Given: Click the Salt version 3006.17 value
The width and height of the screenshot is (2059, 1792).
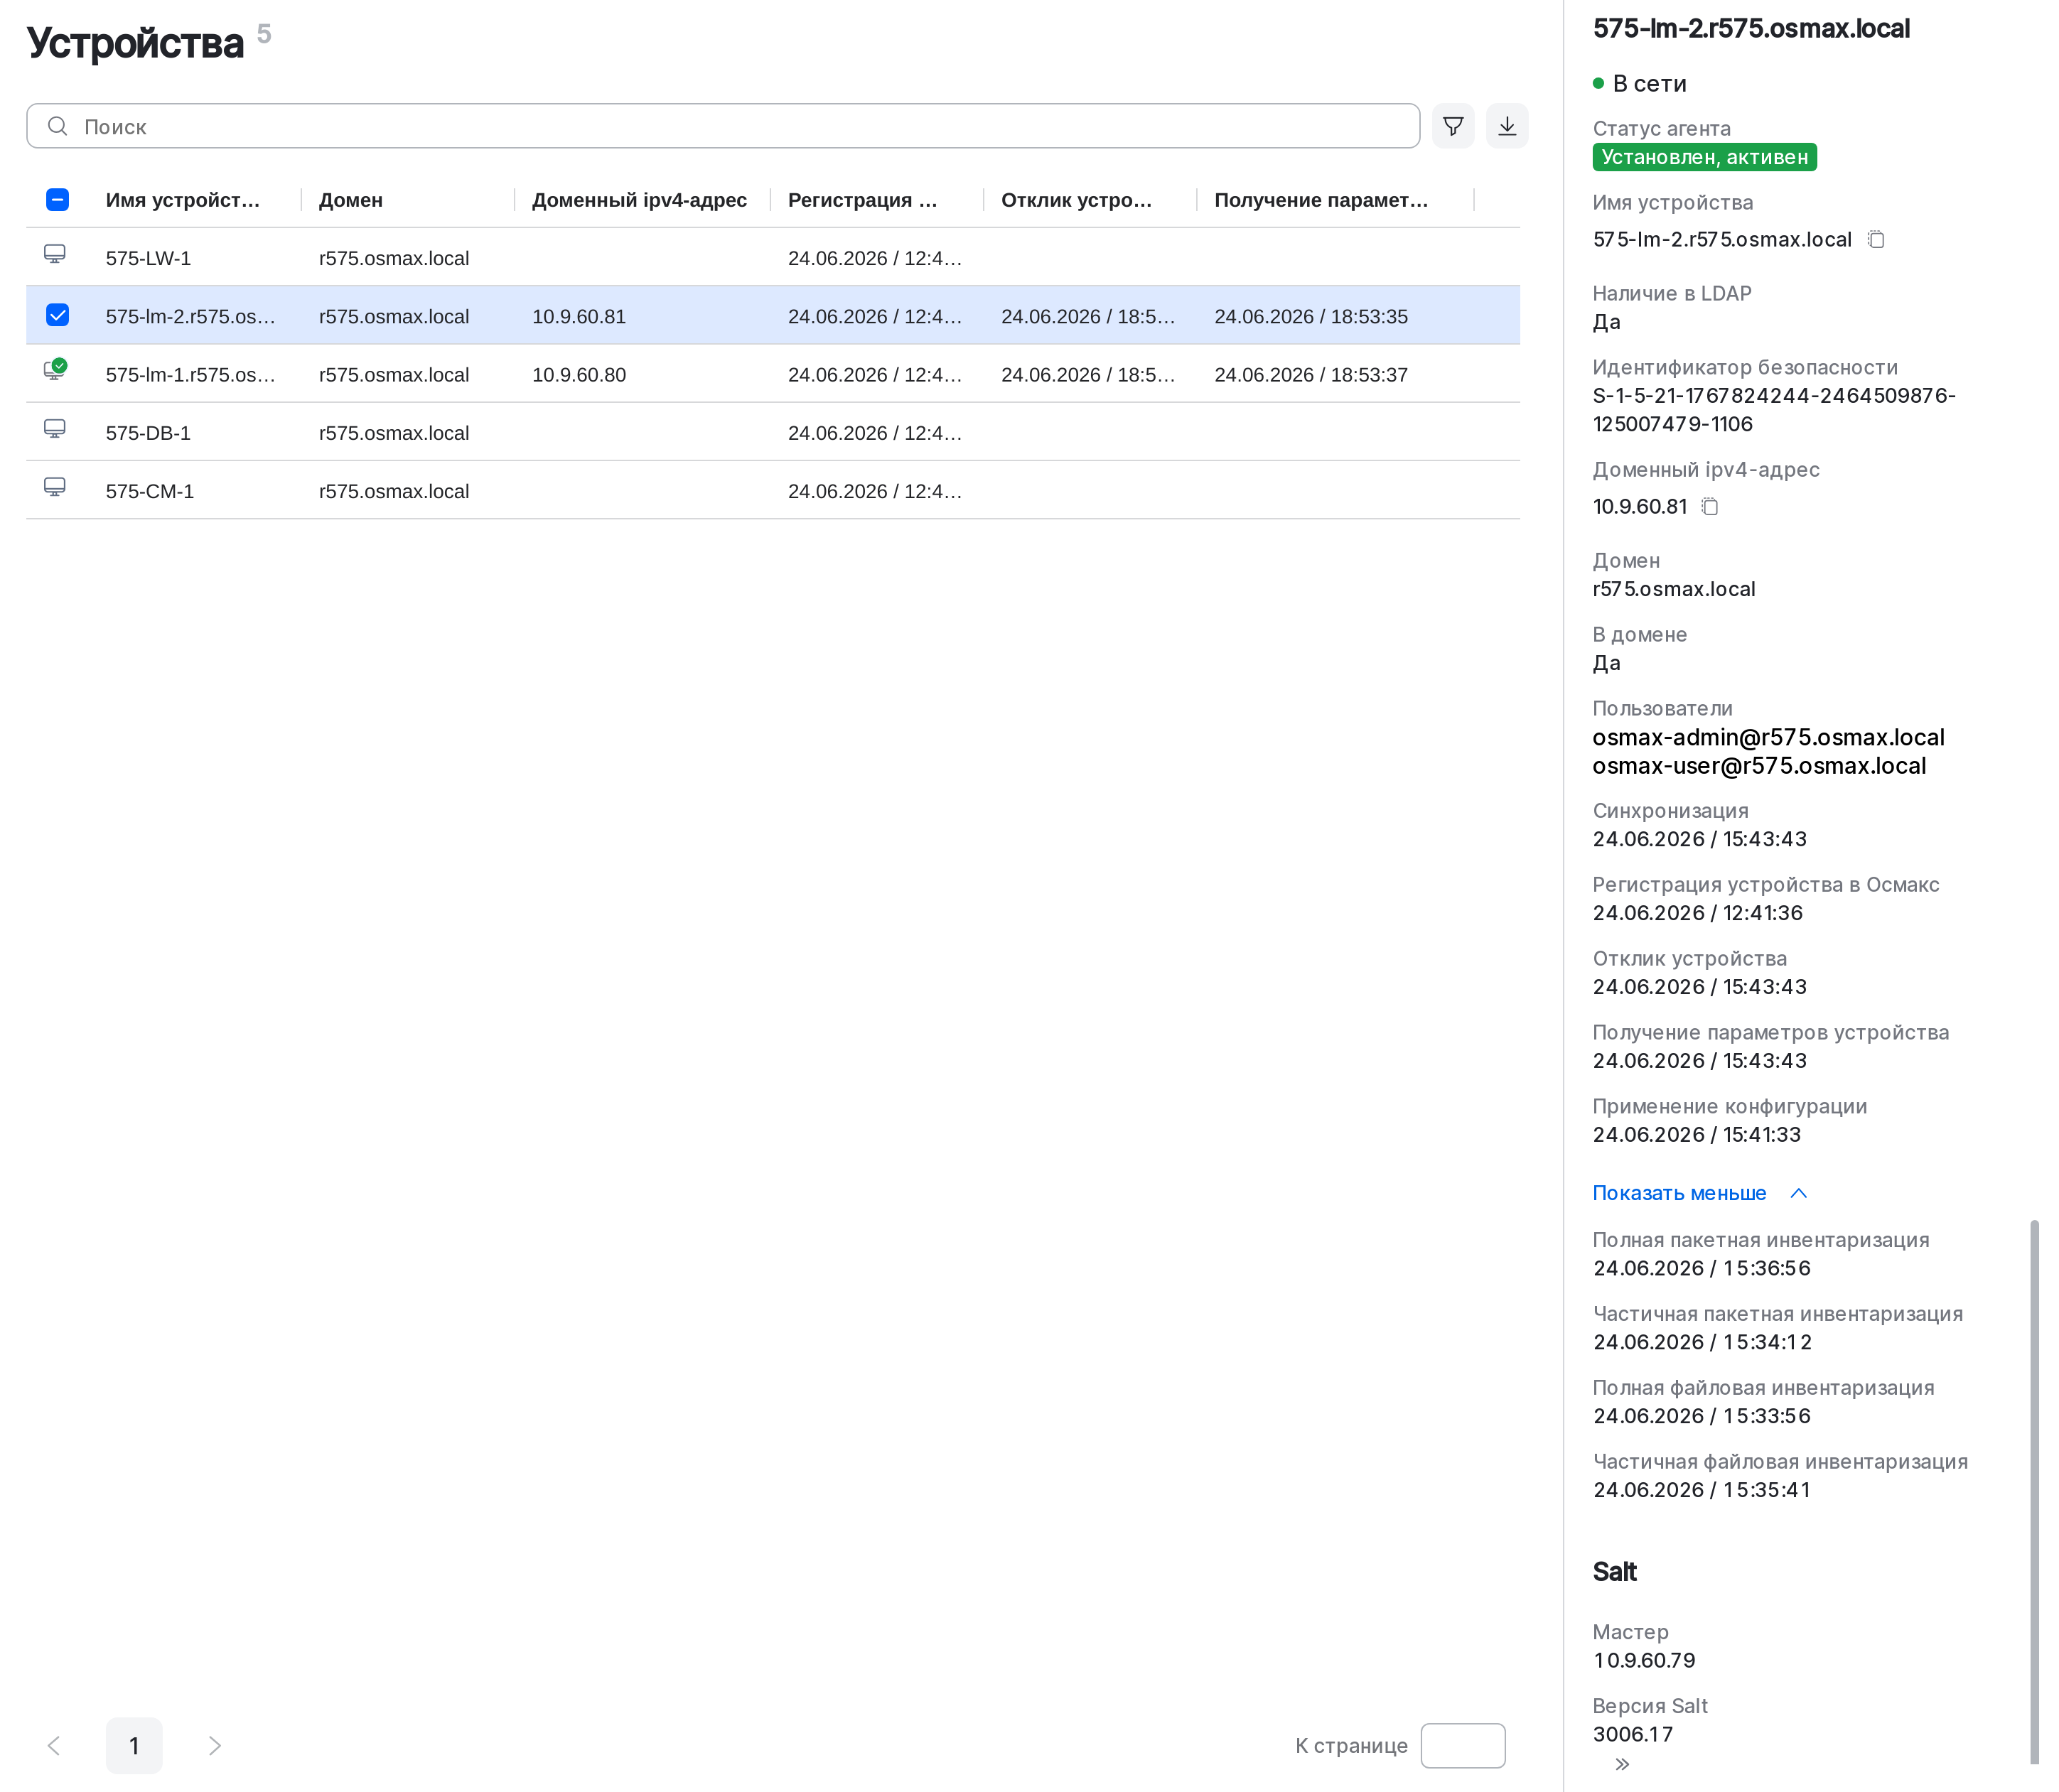Looking at the screenshot, I should coord(1632,1734).
